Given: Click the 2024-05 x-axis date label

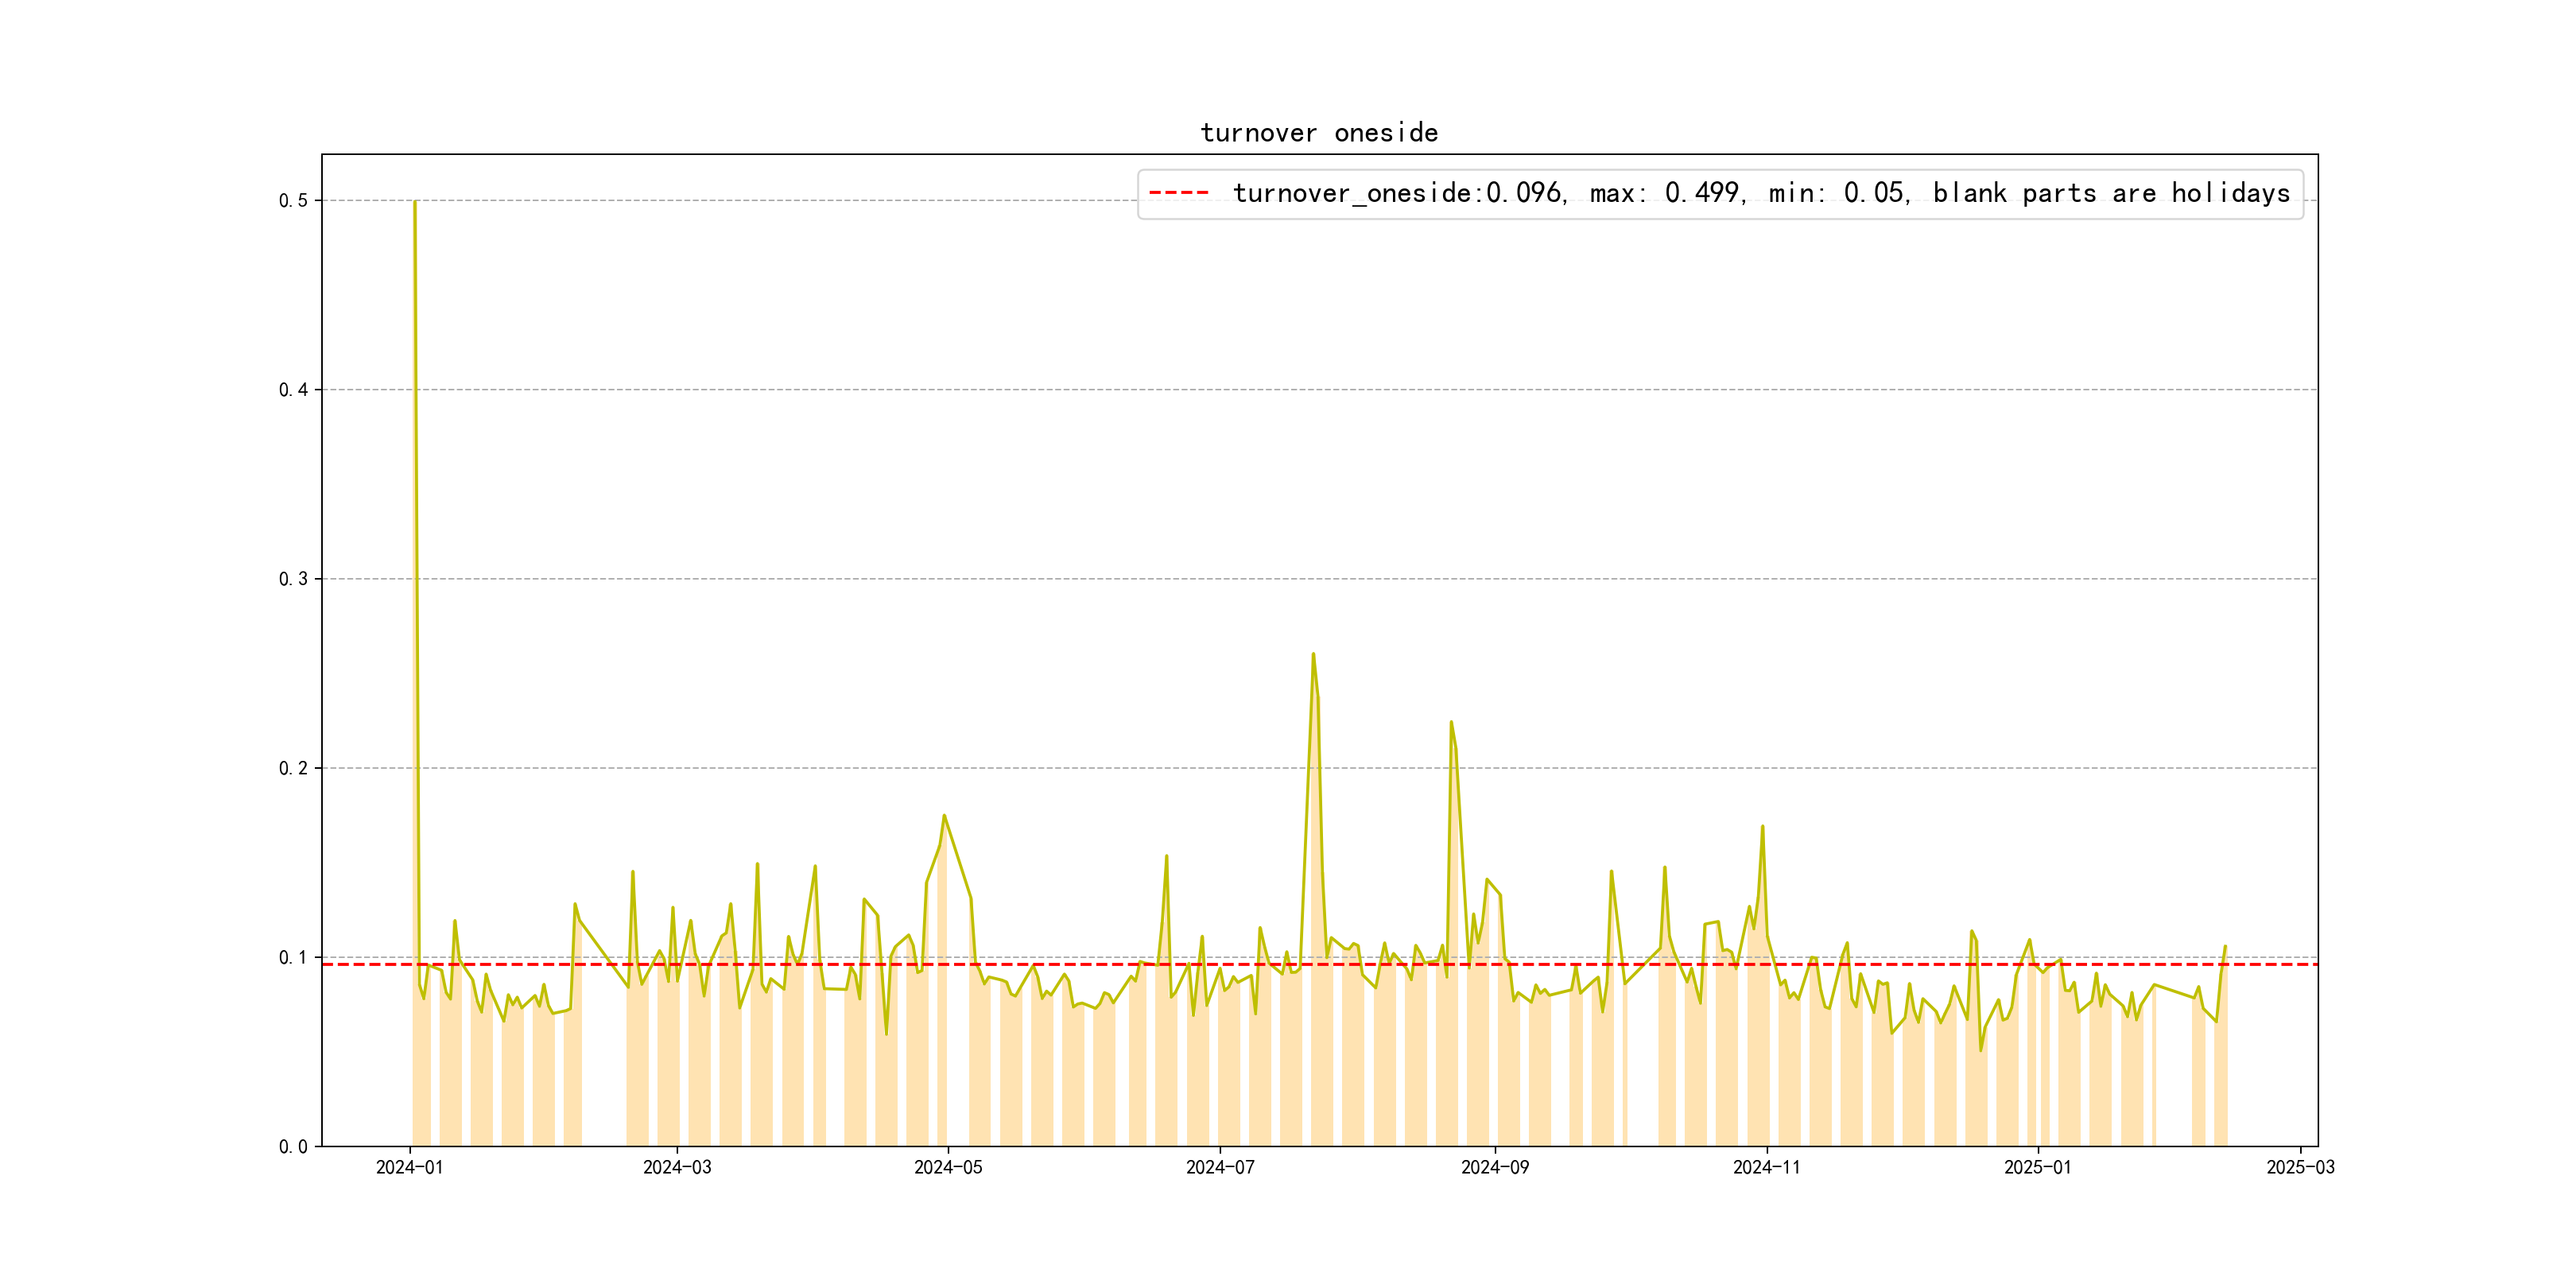Looking at the screenshot, I should (948, 1168).
